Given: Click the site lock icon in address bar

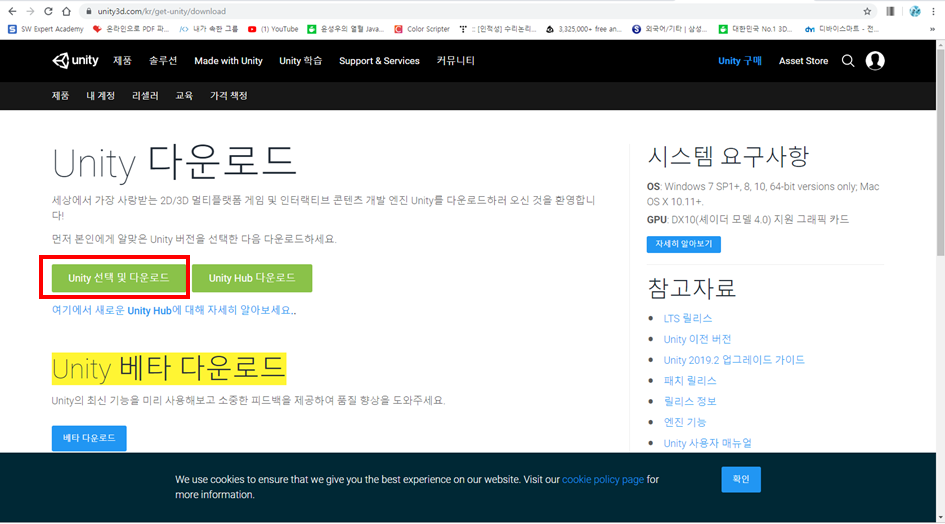Looking at the screenshot, I should 89,11.
